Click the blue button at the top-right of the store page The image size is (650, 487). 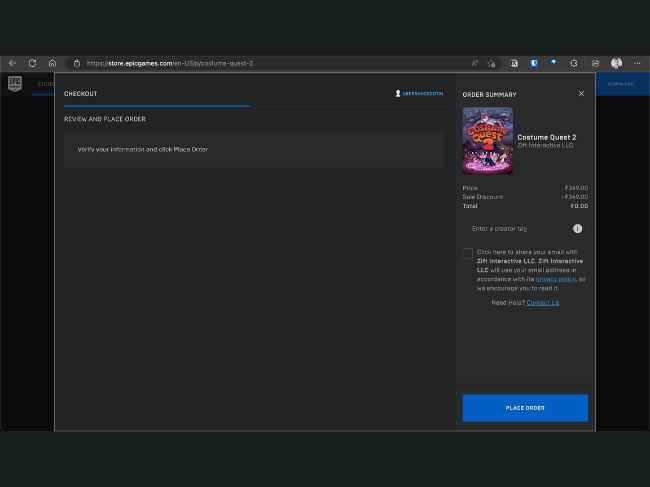click(623, 84)
